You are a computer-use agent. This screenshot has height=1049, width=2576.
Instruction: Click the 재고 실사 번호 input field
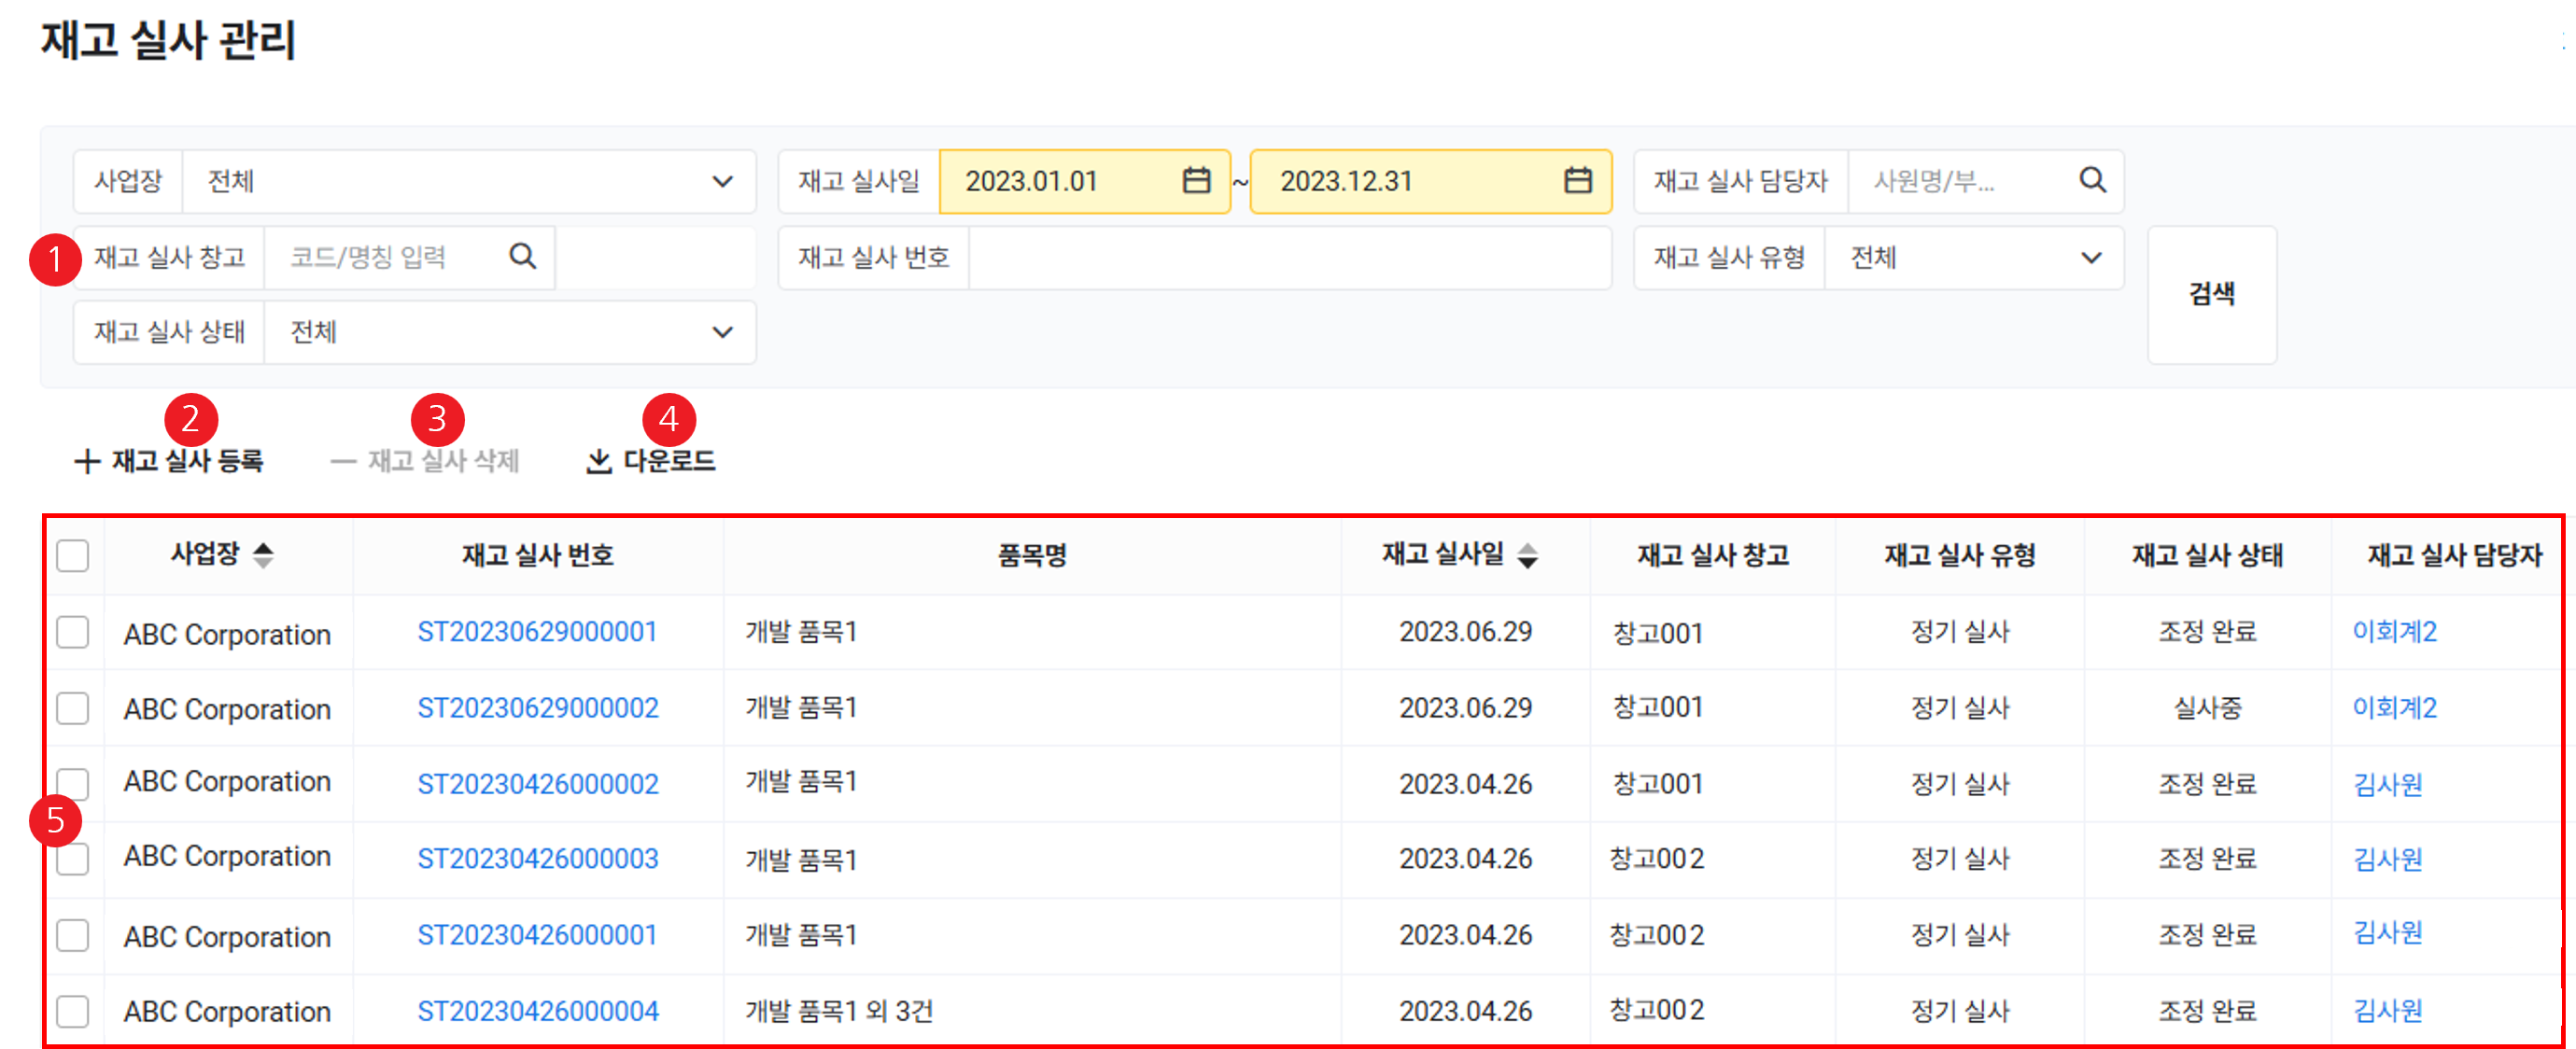[1288, 257]
